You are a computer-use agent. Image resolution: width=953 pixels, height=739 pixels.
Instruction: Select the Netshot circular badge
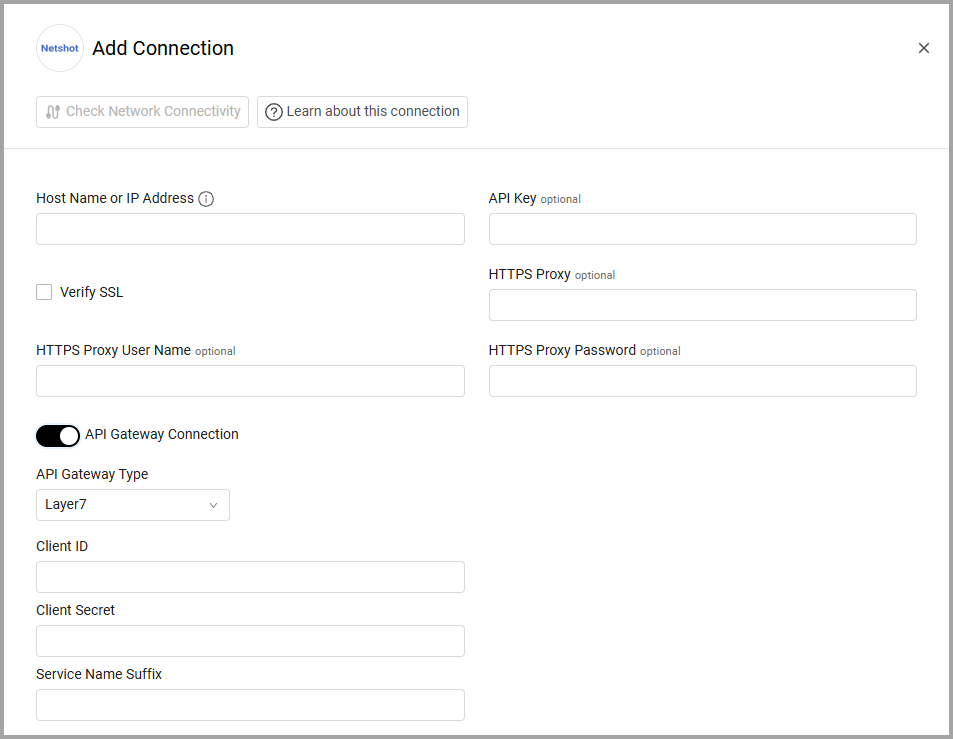(x=59, y=48)
